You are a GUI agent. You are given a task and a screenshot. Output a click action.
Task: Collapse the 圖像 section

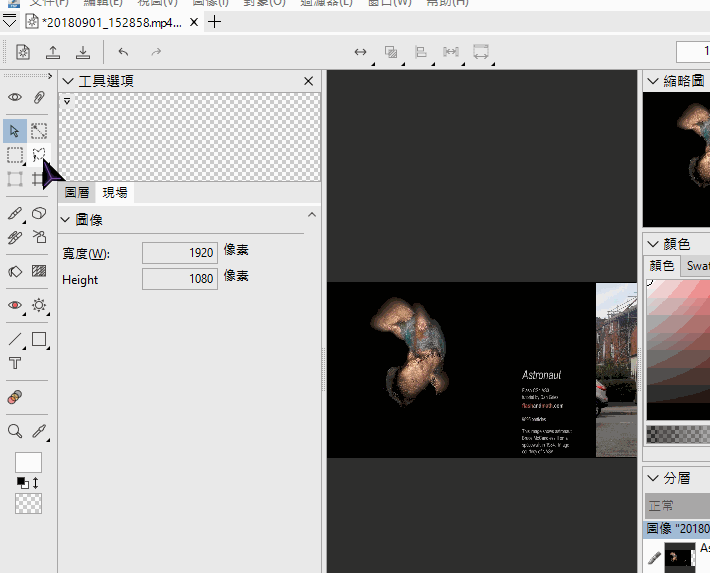click(x=66, y=219)
